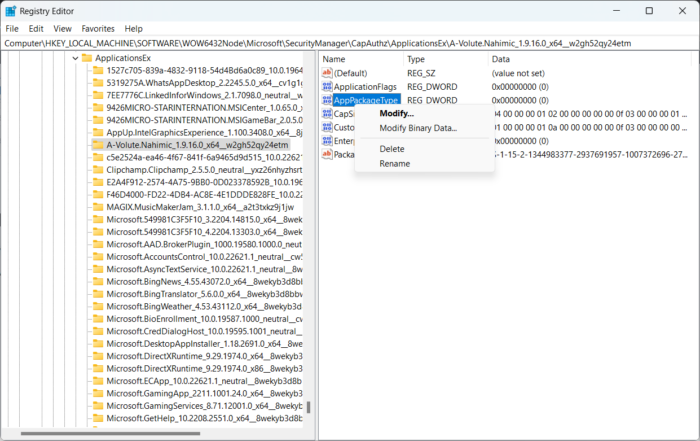Click folder icon of MSIGameBar key

coord(98,120)
